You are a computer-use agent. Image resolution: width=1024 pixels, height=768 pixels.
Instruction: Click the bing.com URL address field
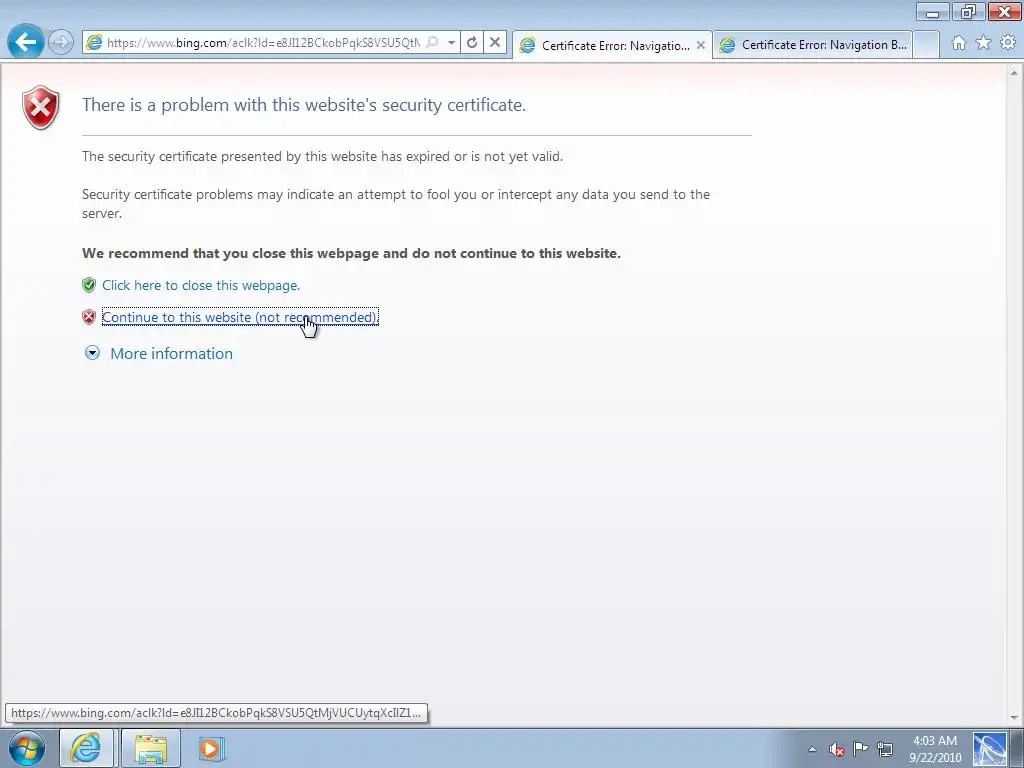point(263,42)
